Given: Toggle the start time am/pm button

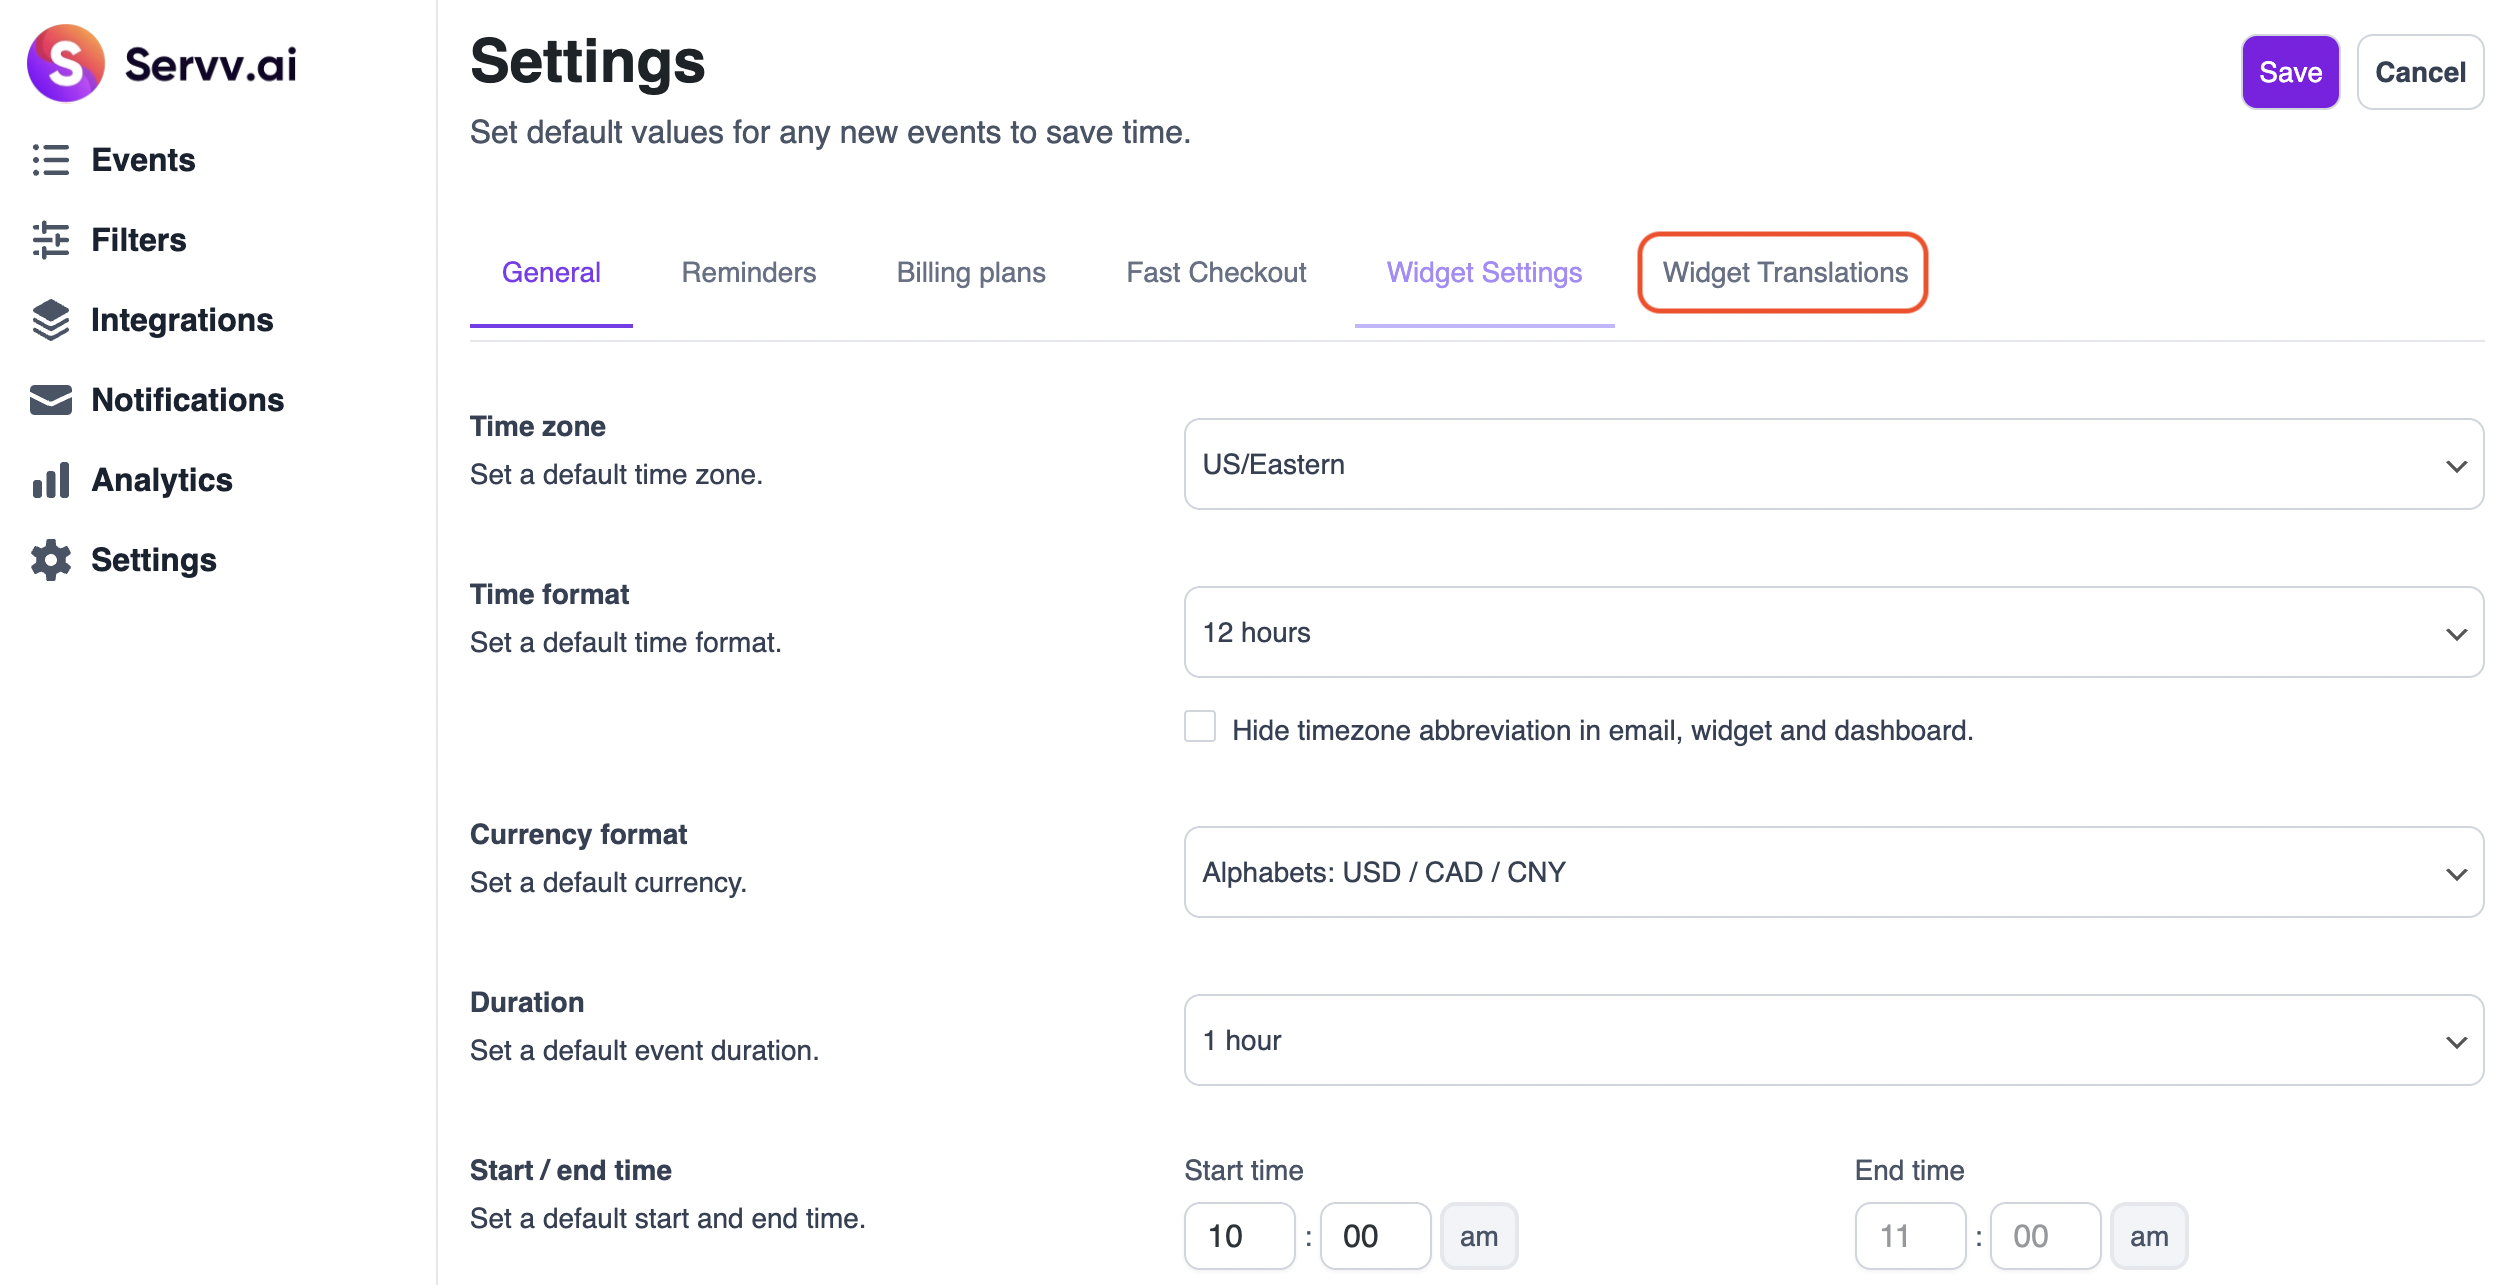Looking at the screenshot, I should (1478, 1236).
